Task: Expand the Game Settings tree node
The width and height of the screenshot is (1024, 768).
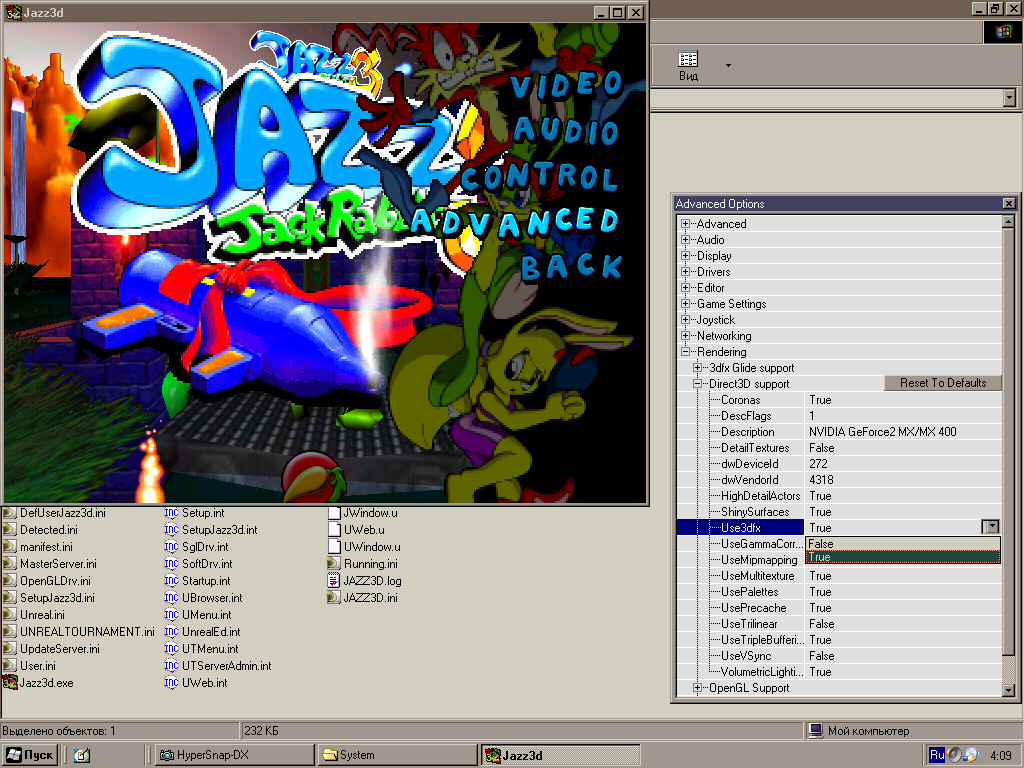Action: point(685,304)
